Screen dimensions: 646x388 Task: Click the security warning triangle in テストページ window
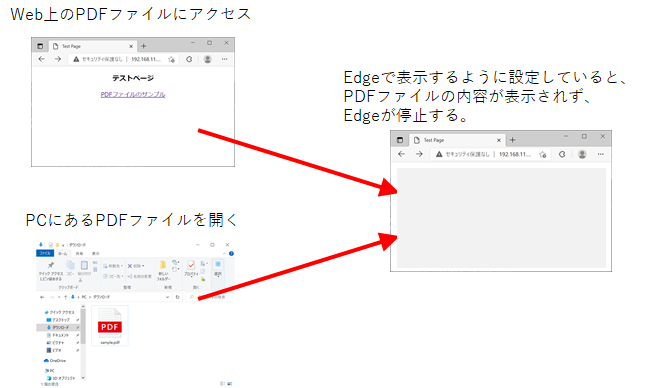(76, 59)
